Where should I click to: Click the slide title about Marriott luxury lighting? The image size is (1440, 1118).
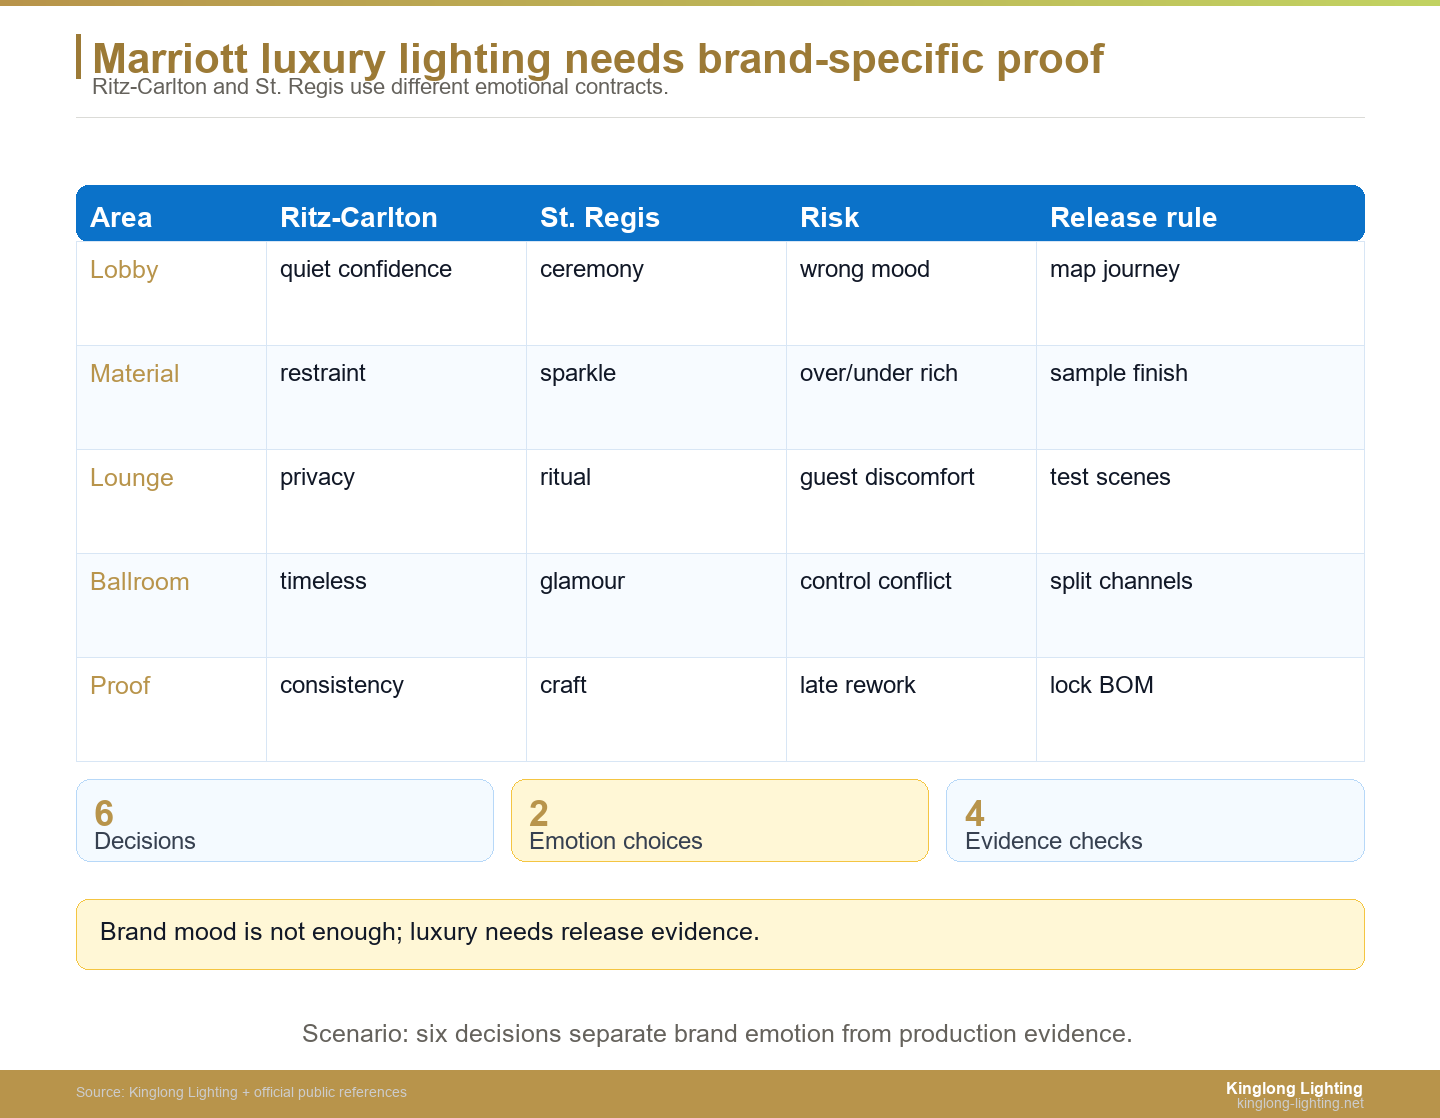point(598,59)
